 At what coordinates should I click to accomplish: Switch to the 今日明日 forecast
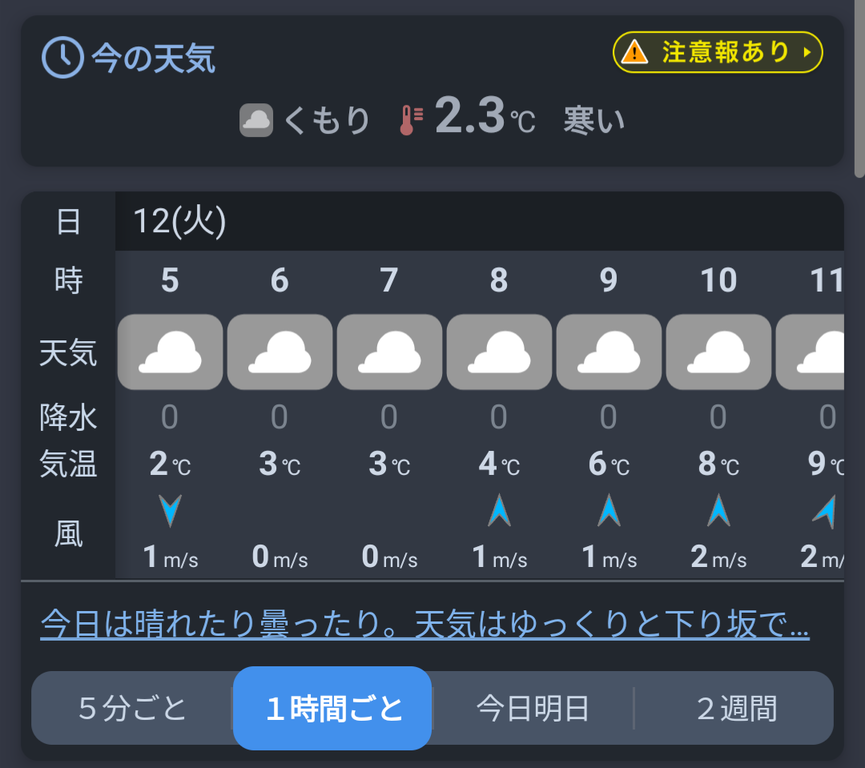pos(533,708)
